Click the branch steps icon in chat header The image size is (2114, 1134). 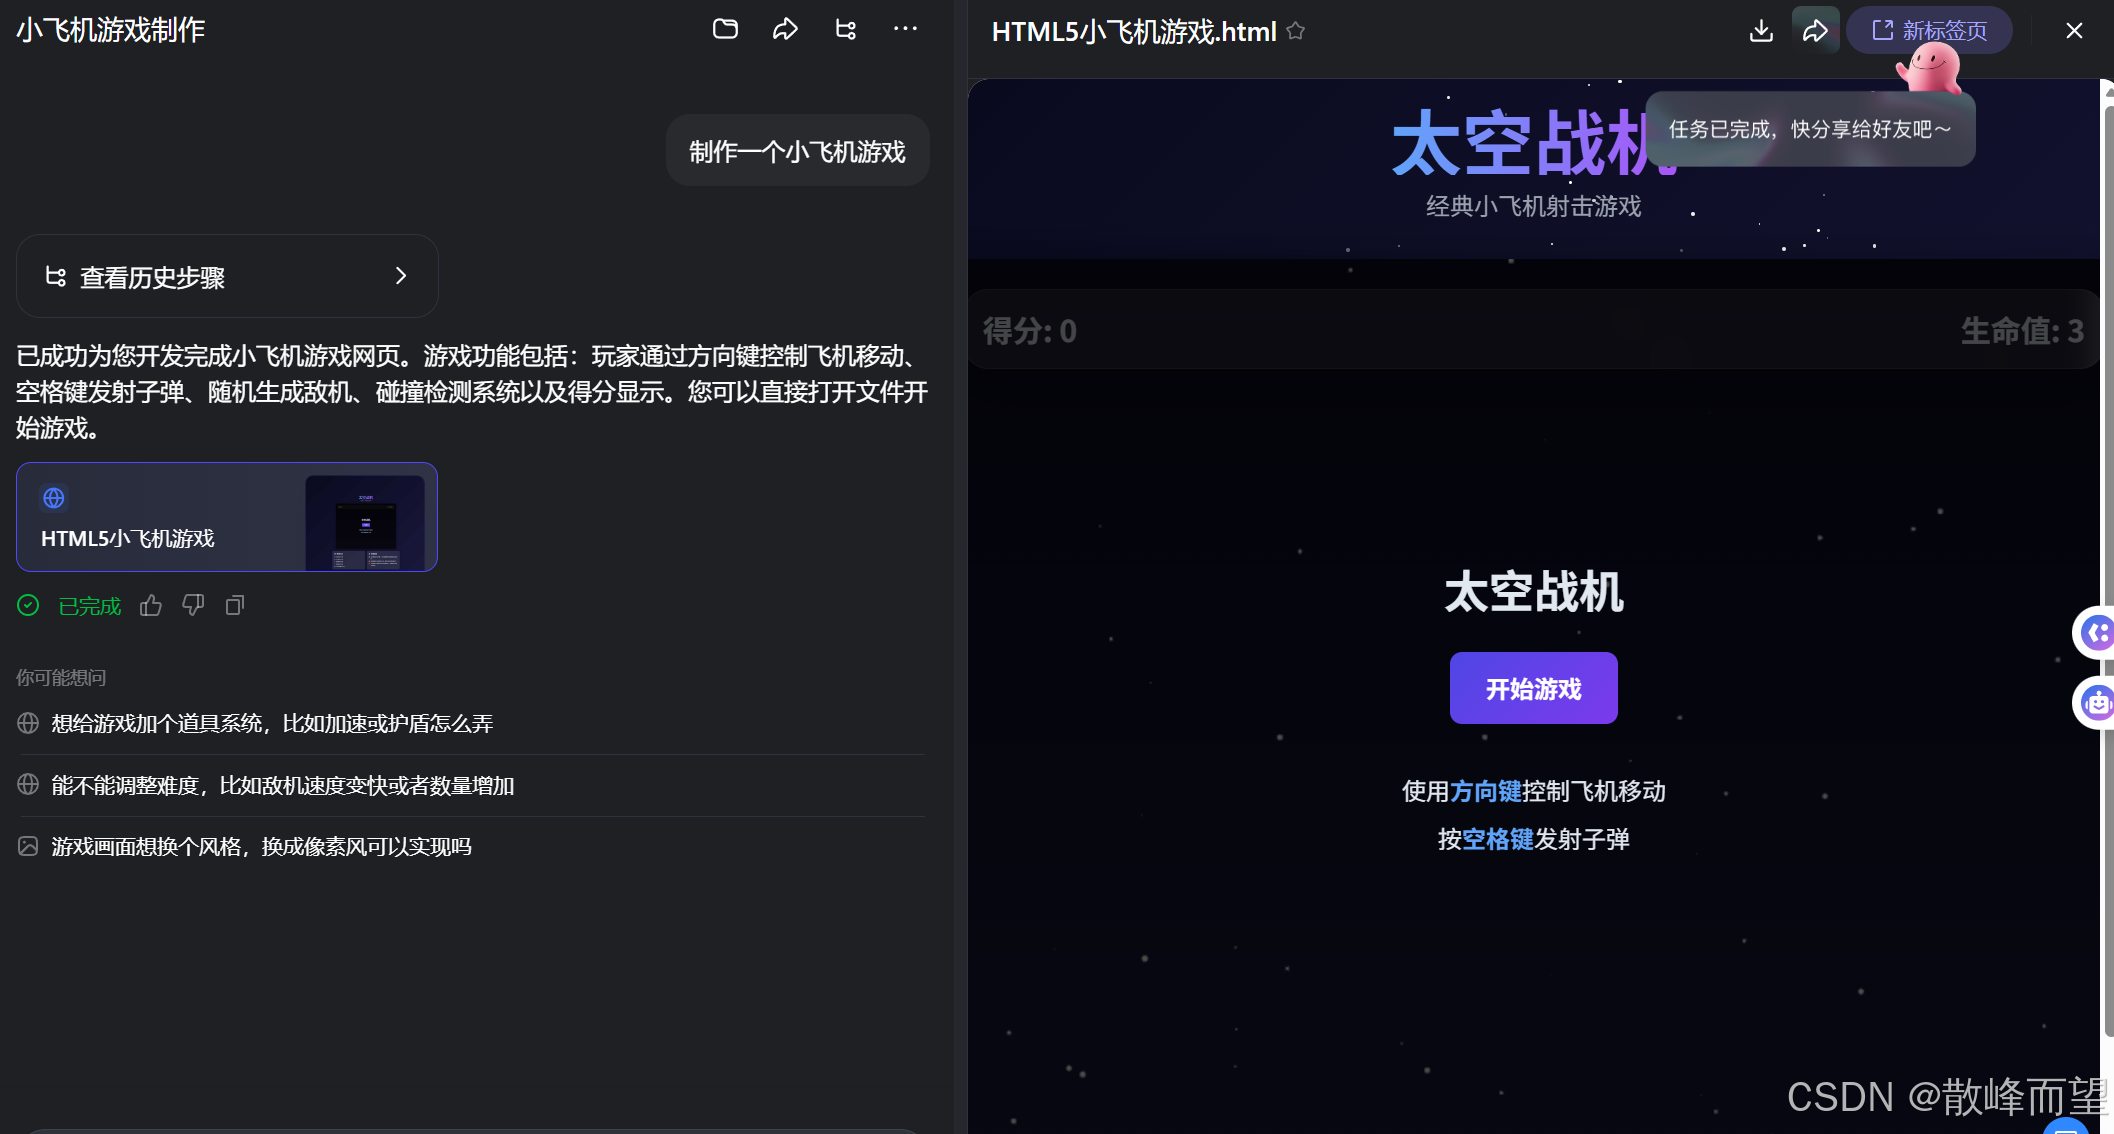pos(845,29)
